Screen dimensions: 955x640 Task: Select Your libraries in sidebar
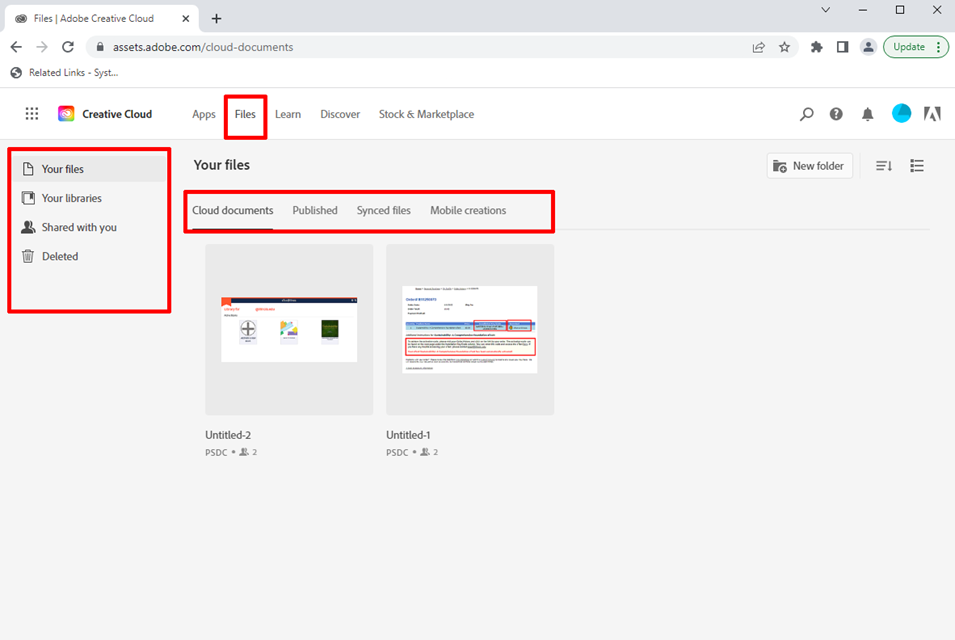point(90,198)
